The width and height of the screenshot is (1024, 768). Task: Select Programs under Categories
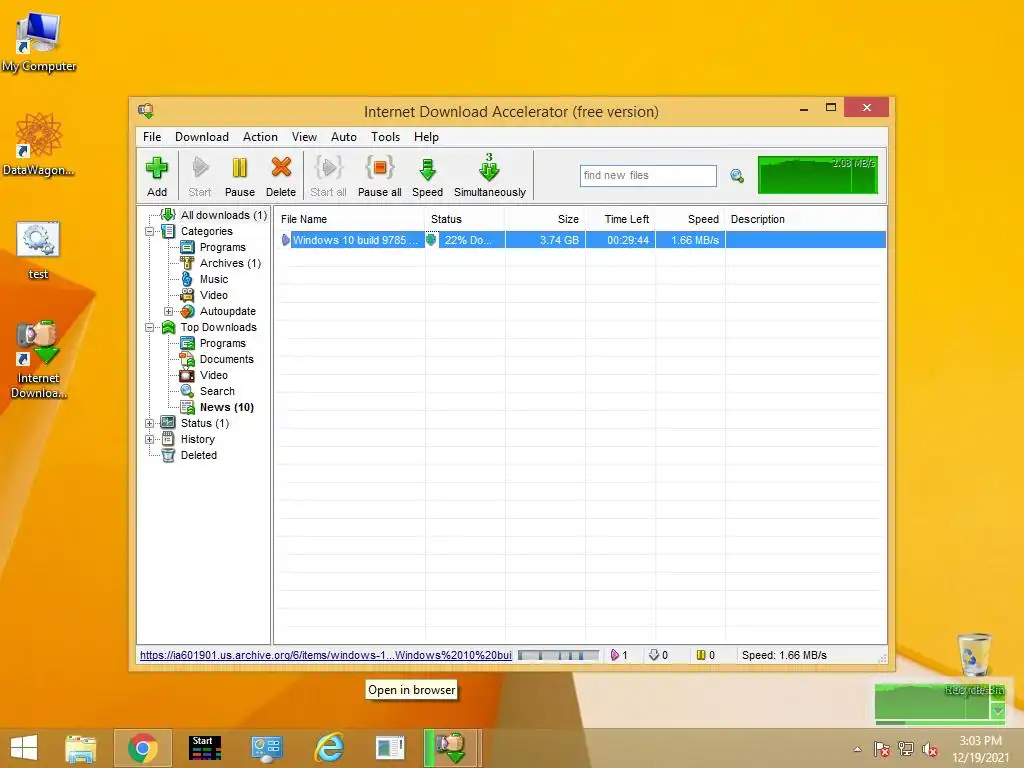coord(223,247)
